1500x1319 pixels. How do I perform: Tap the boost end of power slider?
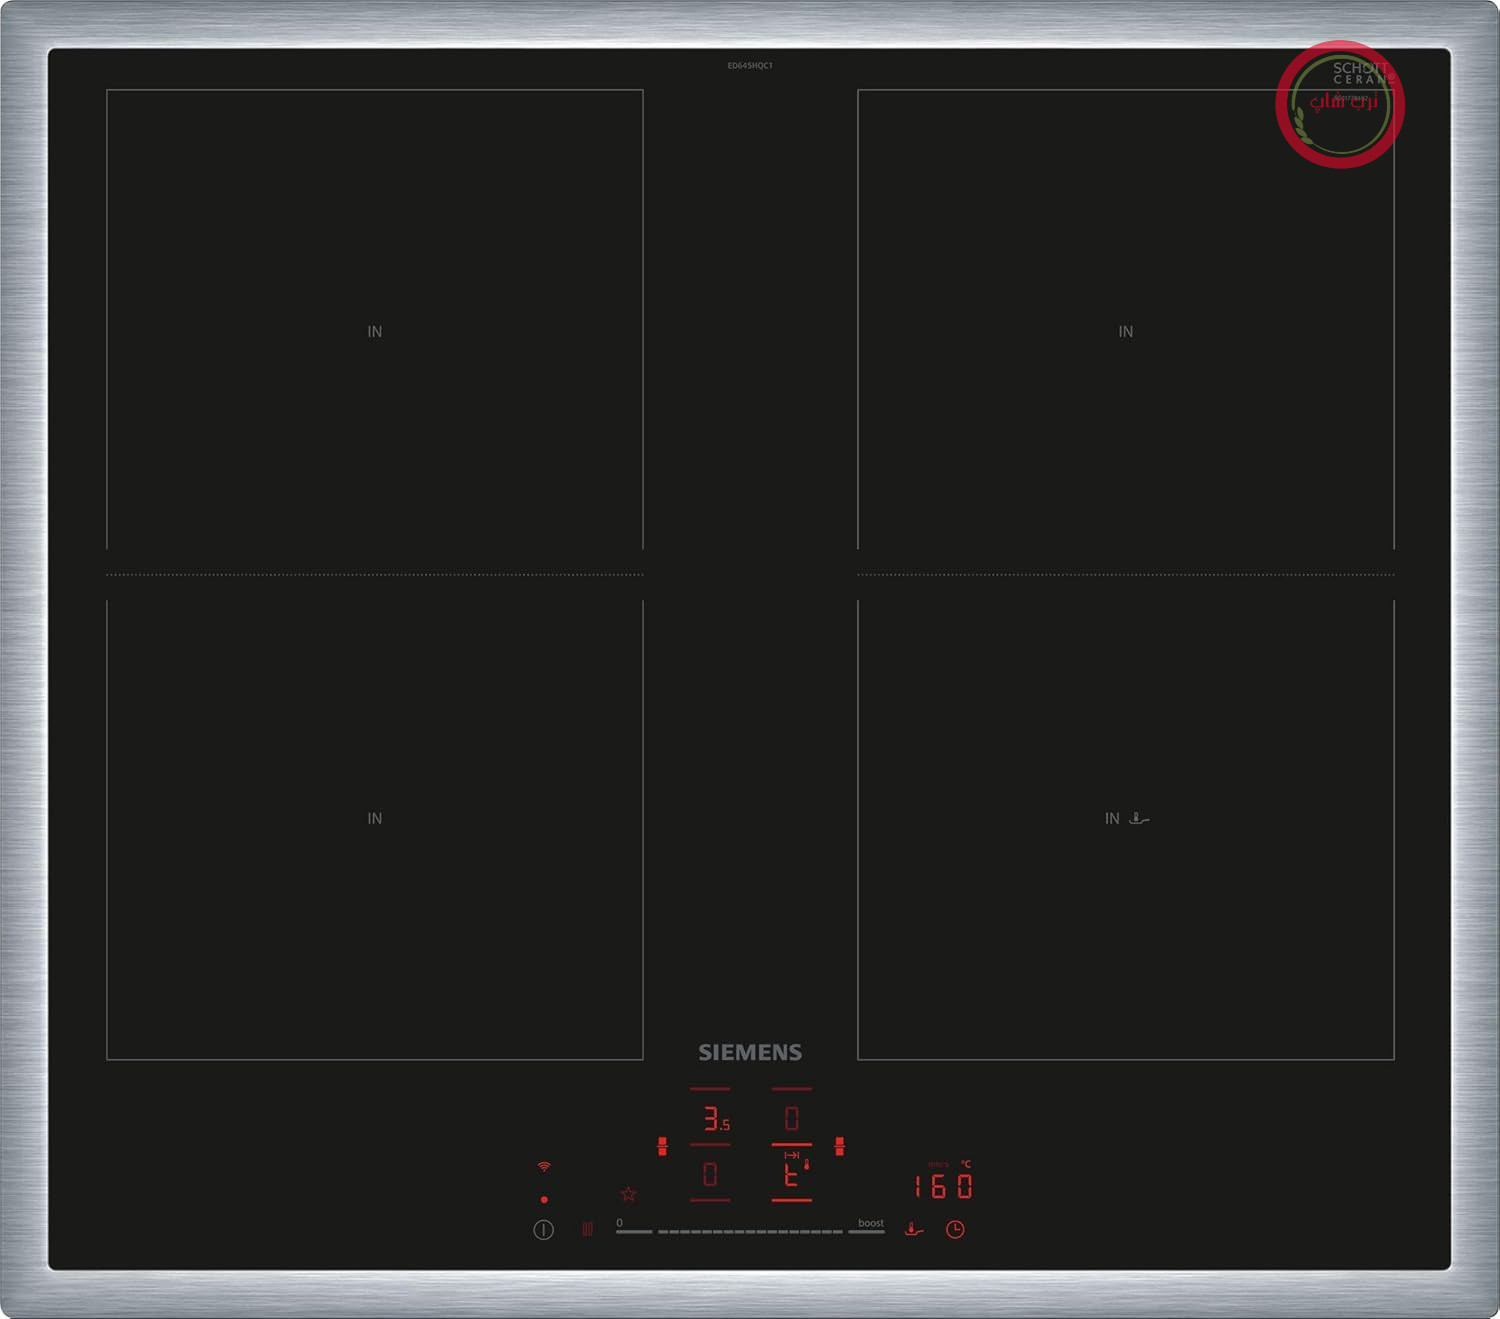click(x=869, y=1227)
